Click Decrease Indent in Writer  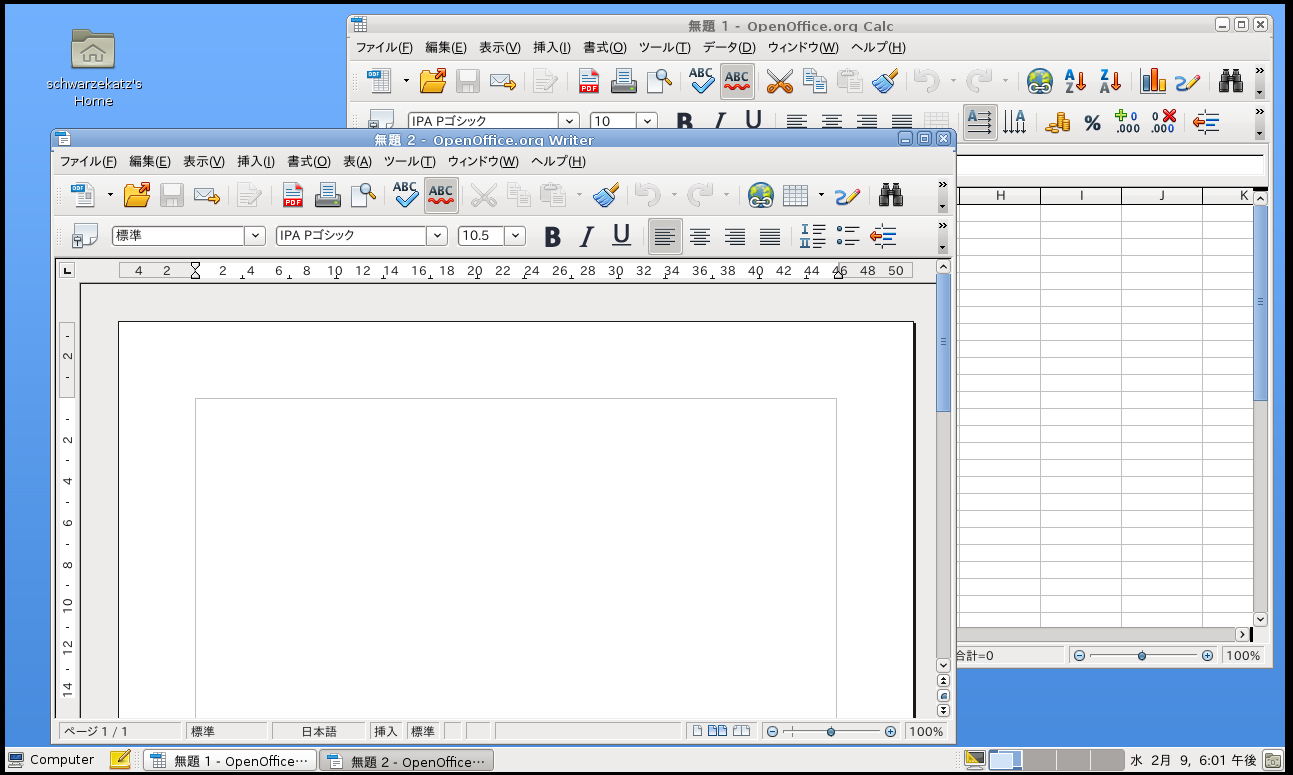click(x=883, y=236)
